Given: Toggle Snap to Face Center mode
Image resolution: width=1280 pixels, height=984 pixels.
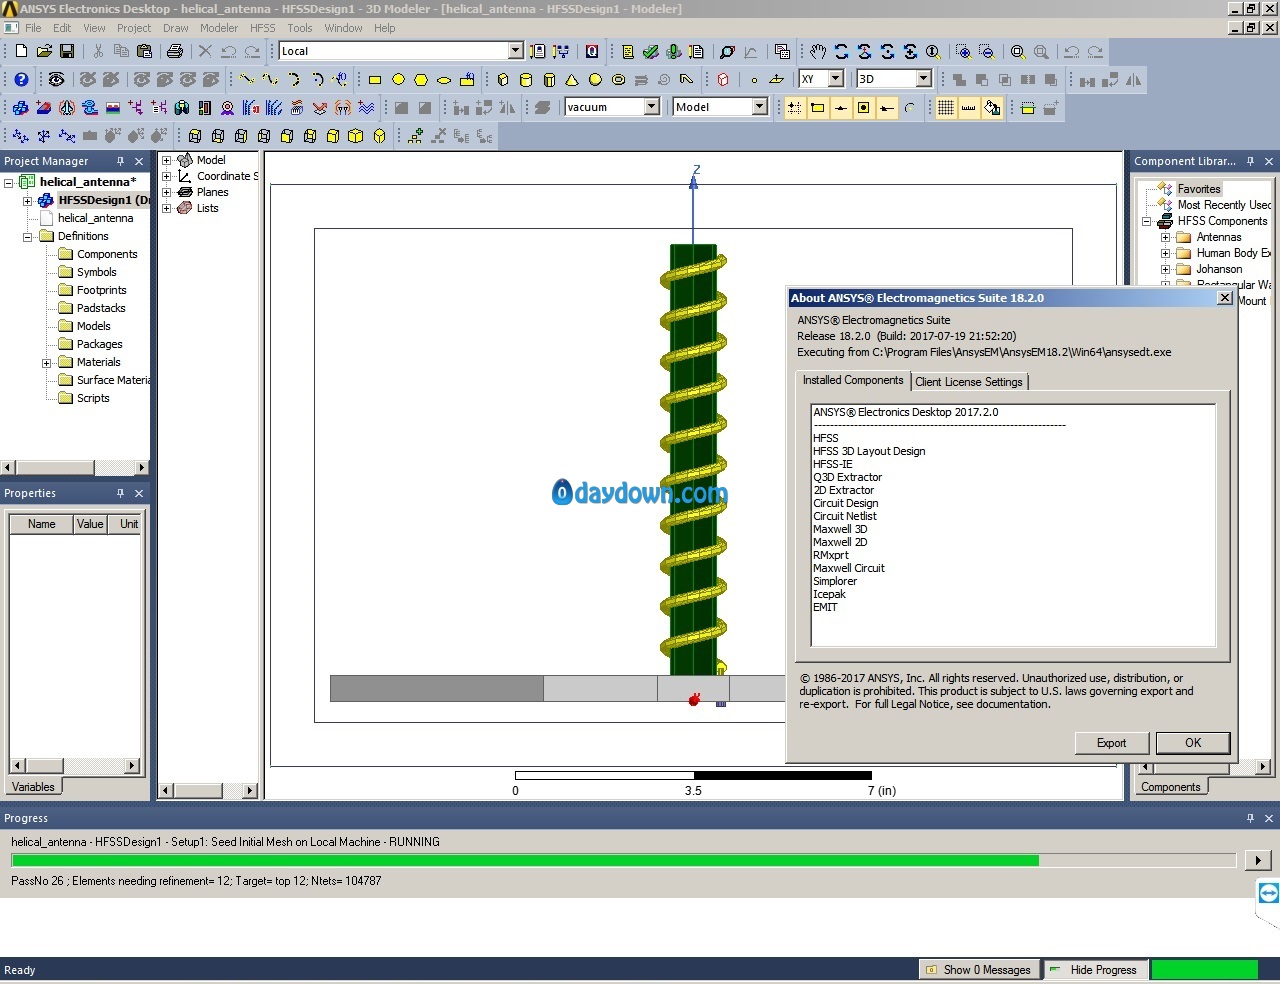Looking at the screenshot, I should click(x=863, y=107).
